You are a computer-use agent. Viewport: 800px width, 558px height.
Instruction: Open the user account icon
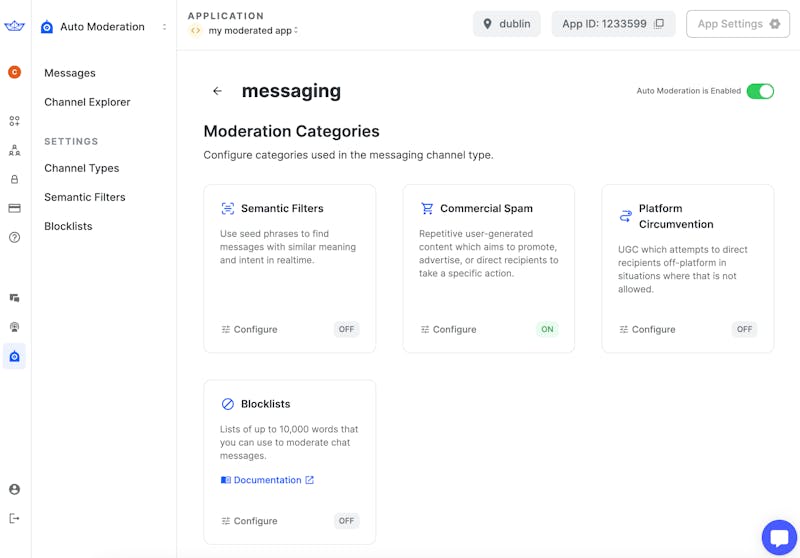[14, 489]
